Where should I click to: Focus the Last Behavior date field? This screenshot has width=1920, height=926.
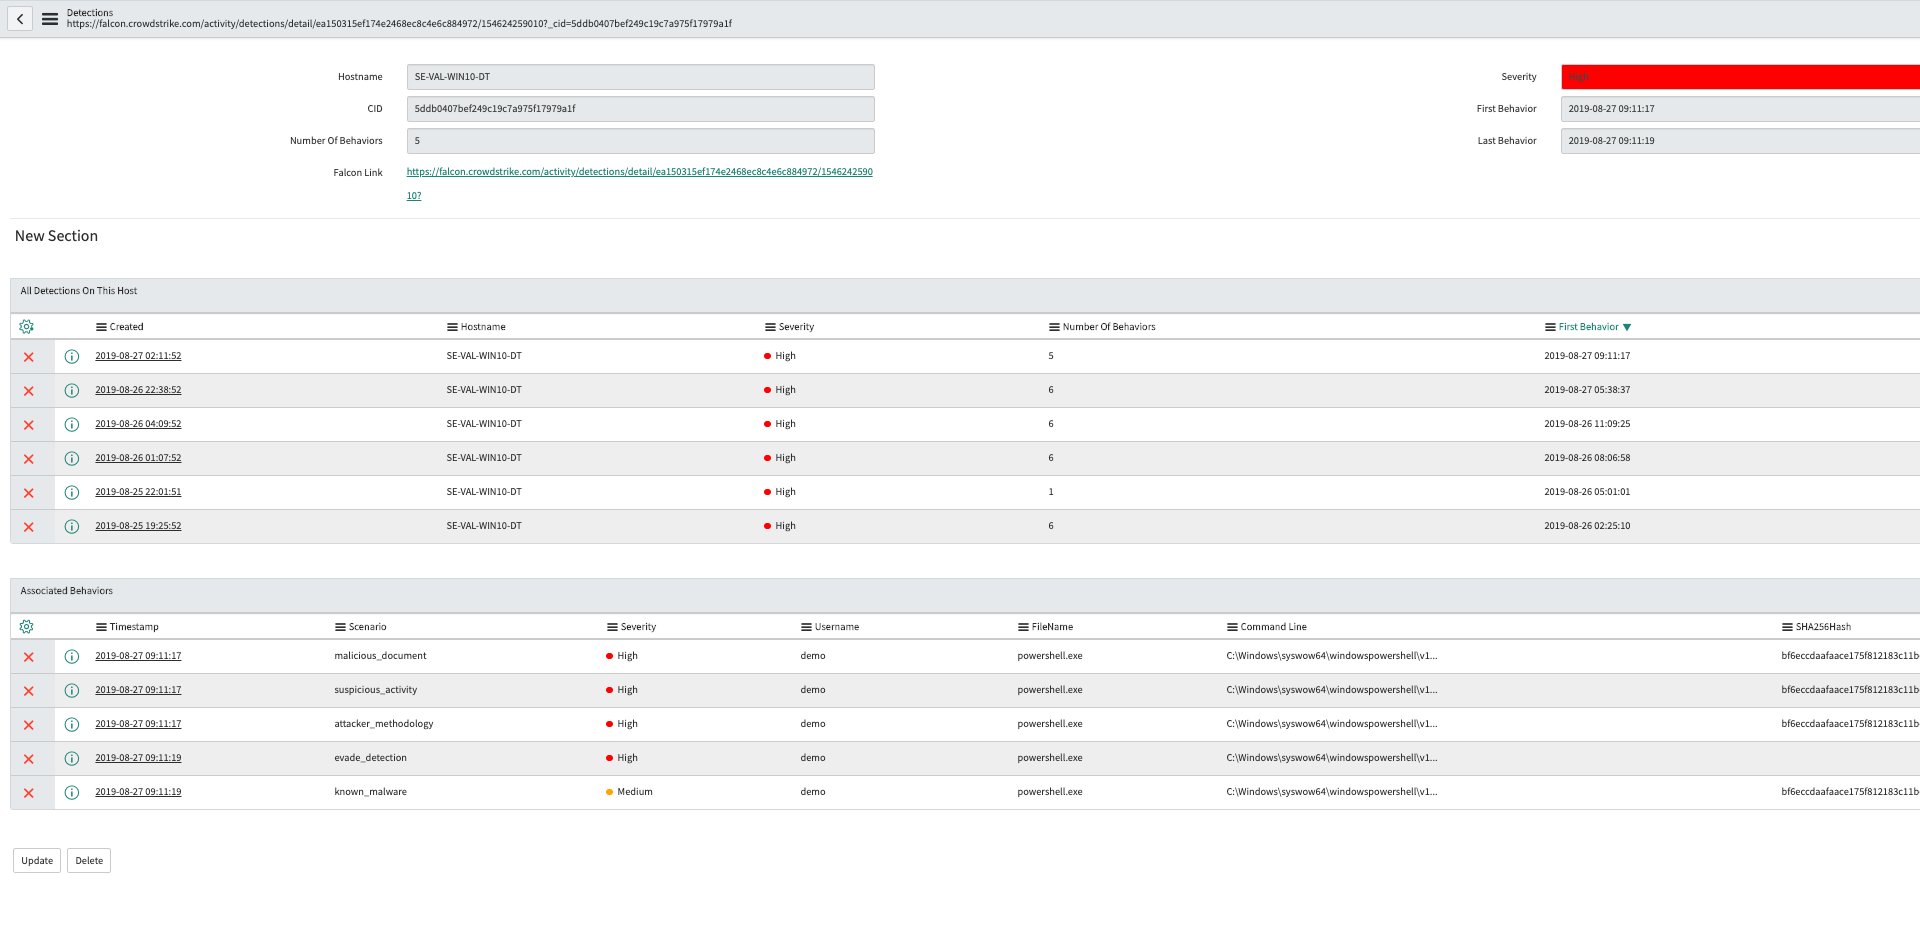coord(1740,141)
